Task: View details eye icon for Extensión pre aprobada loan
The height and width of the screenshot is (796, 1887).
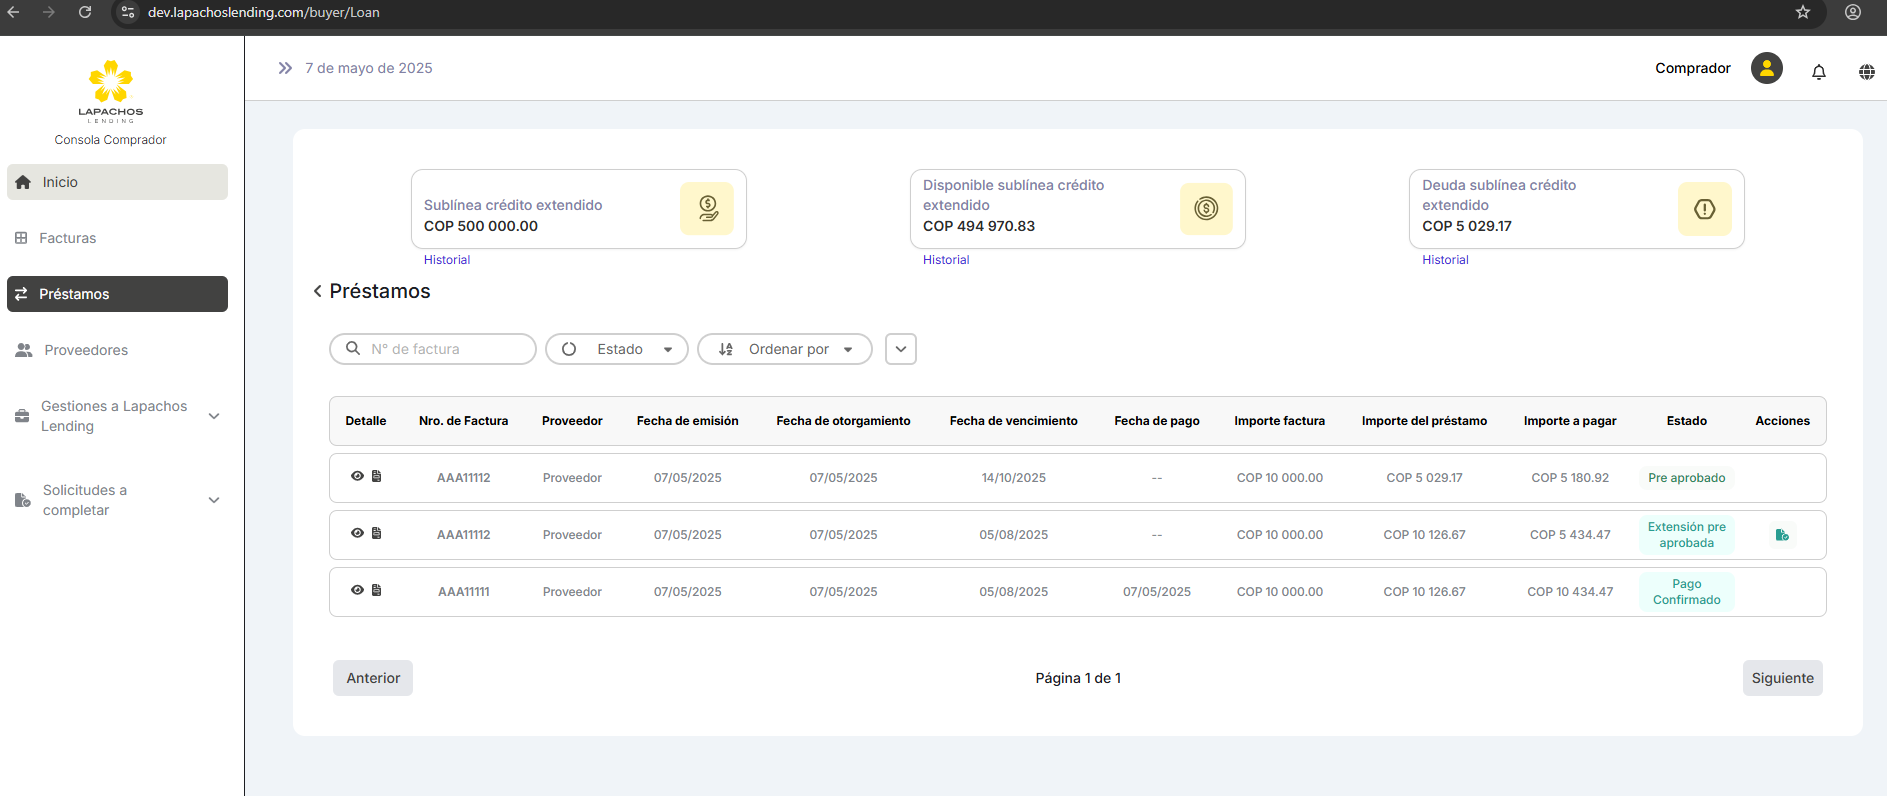Action: point(357,533)
